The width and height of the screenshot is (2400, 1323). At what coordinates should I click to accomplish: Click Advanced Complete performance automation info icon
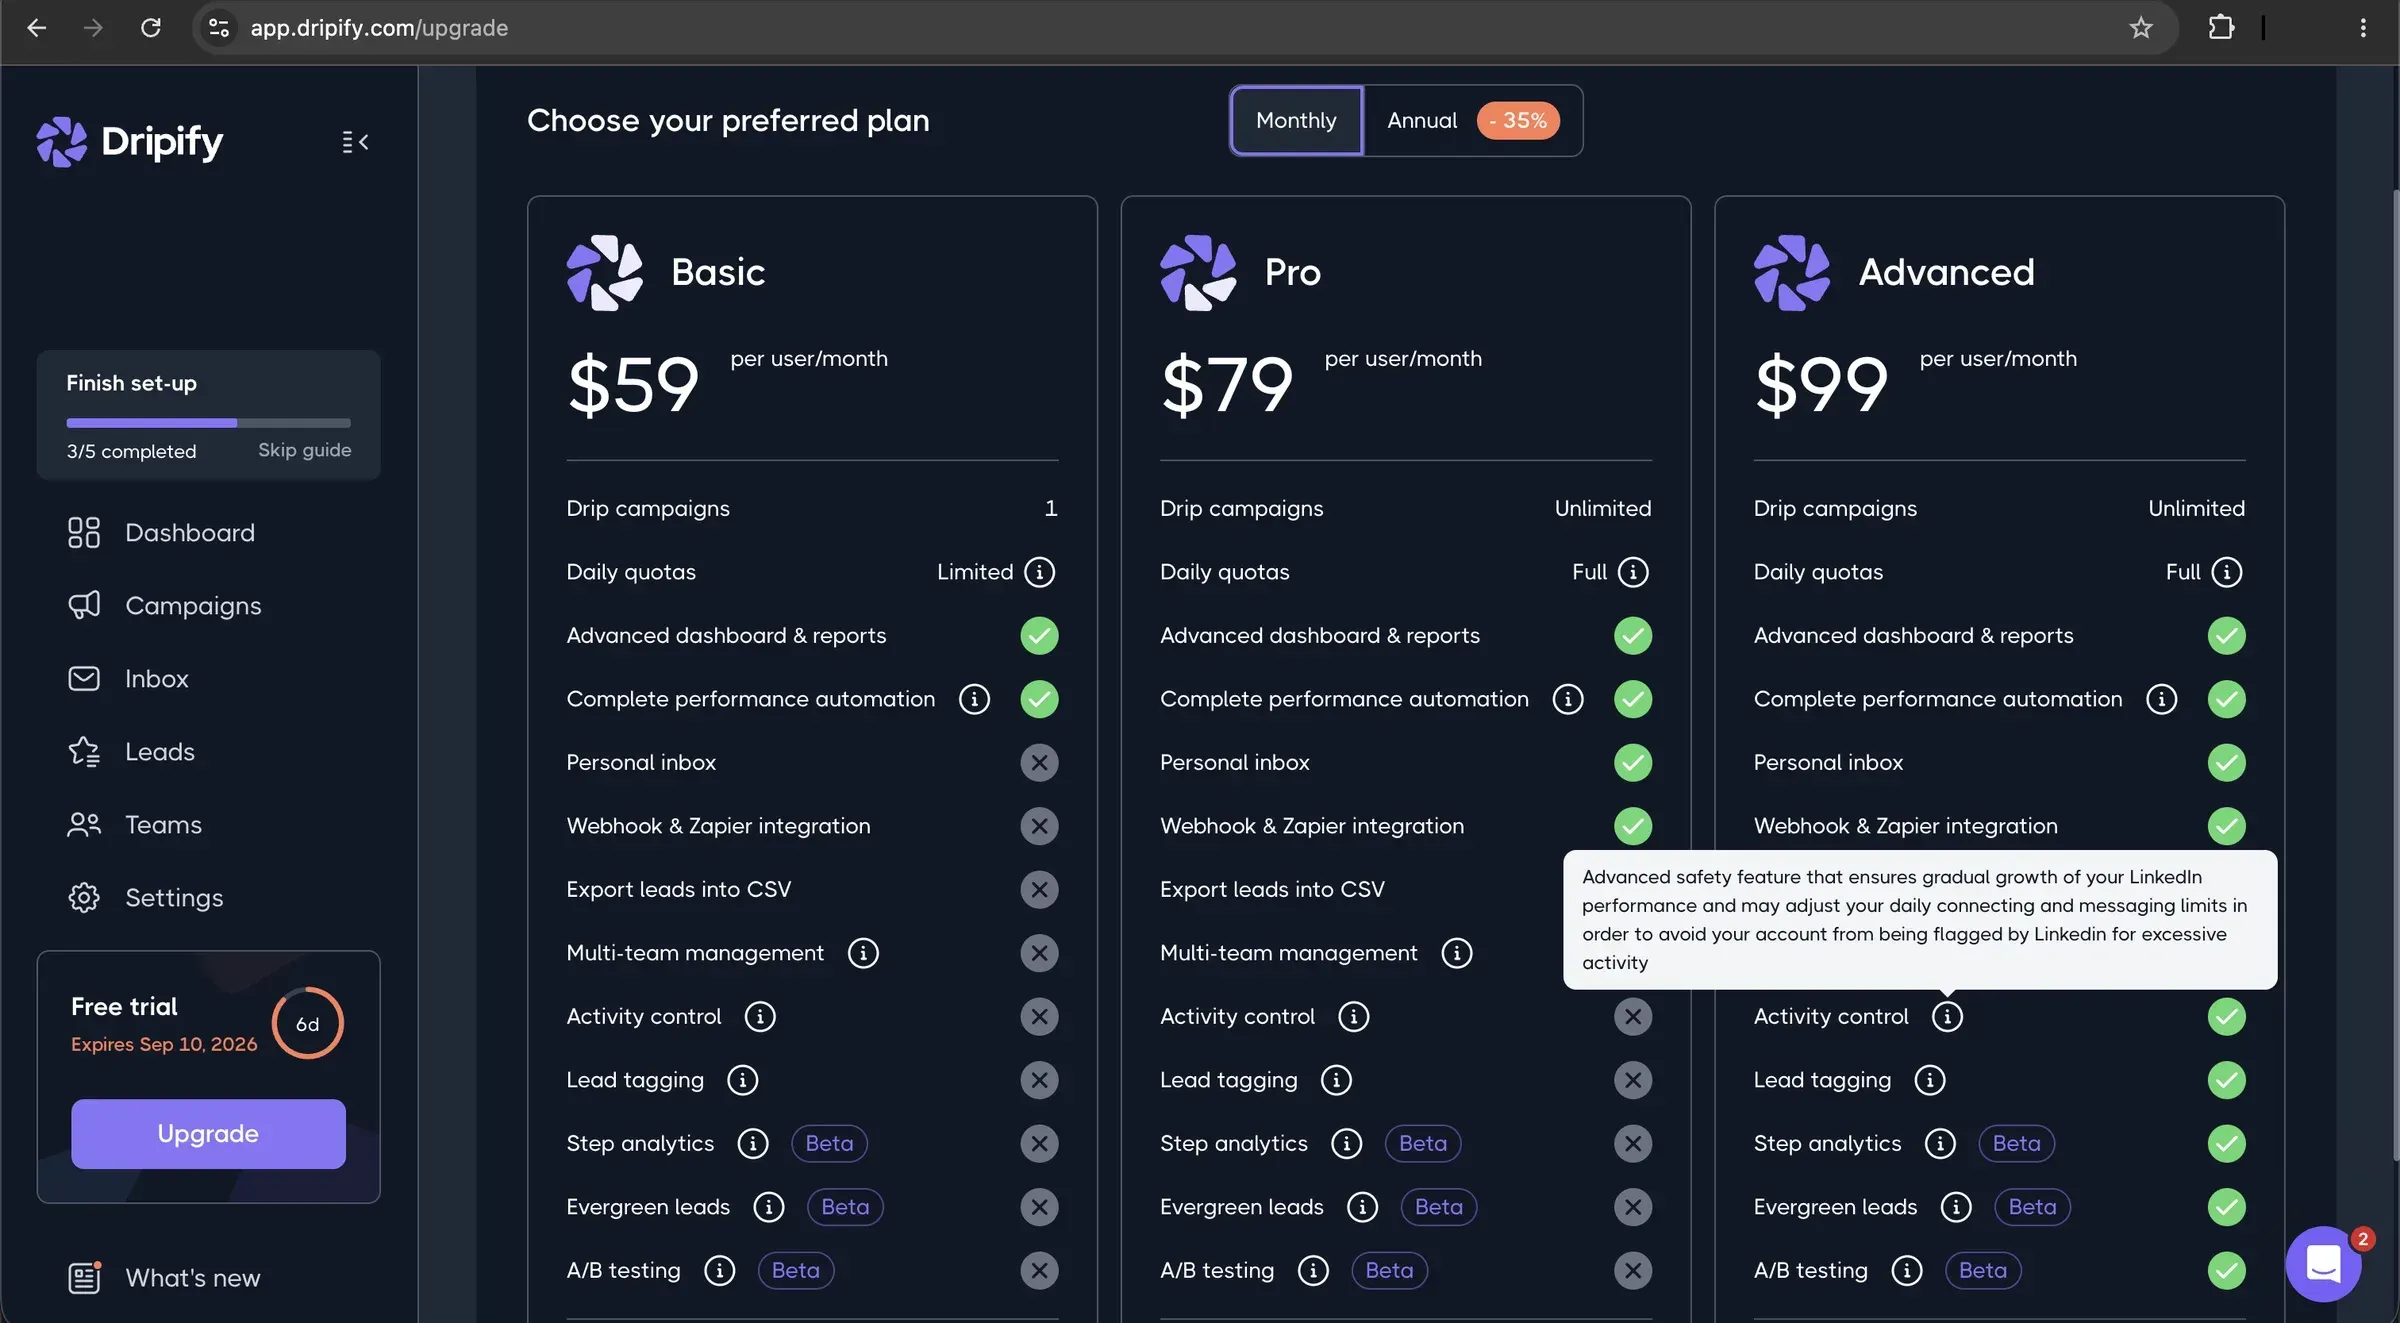[x=2162, y=699]
